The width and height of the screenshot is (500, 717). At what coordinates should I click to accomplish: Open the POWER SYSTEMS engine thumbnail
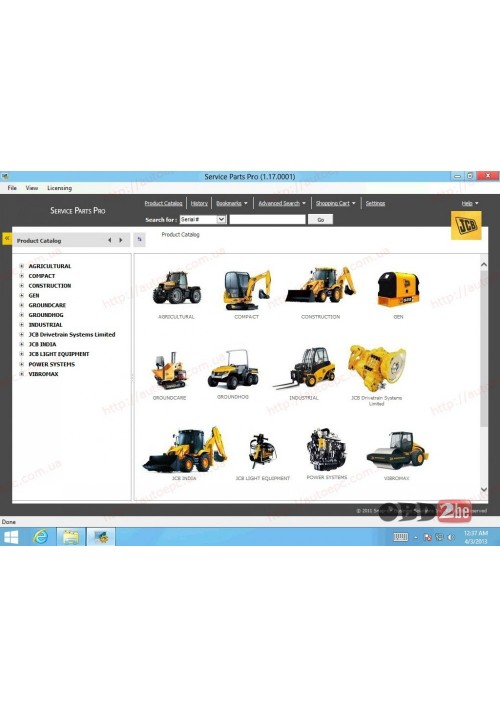coord(327,449)
